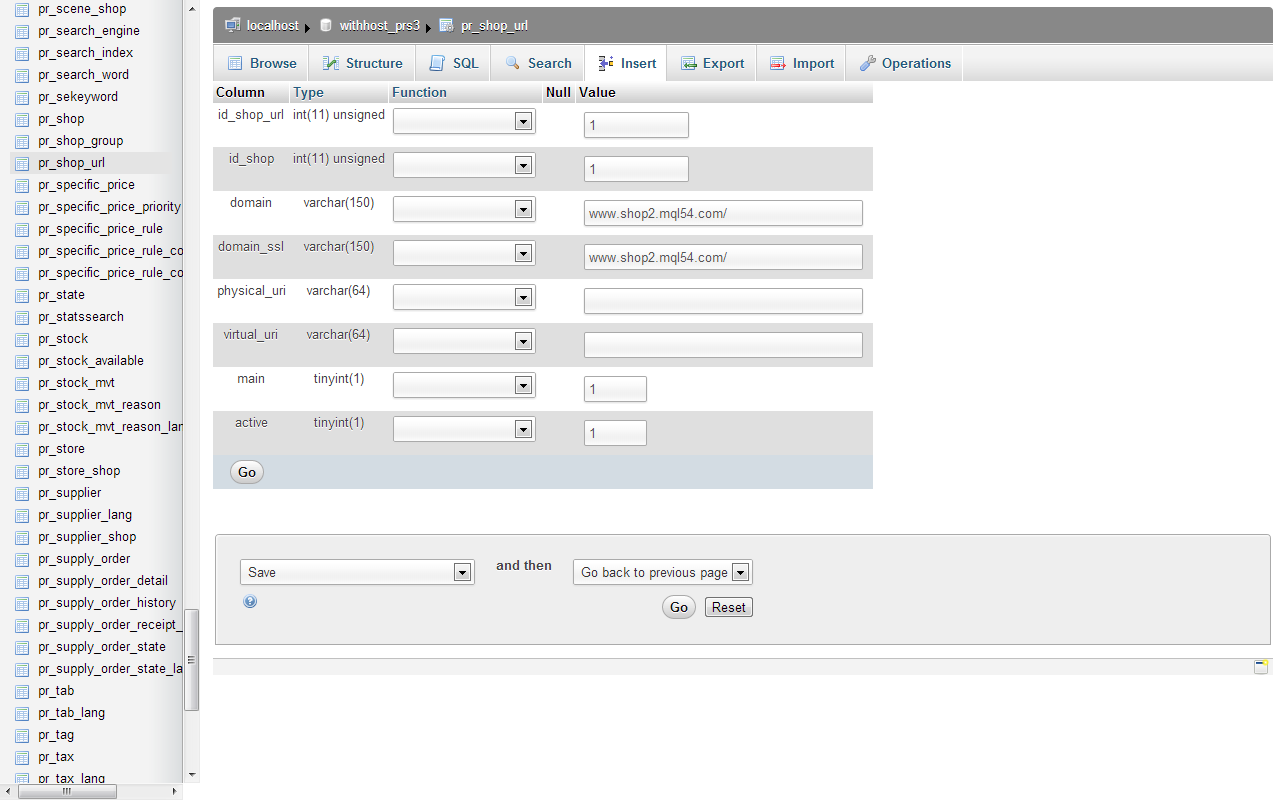1280x800 pixels.
Task: Open Function dropdown for virtual_uri
Action: click(464, 341)
